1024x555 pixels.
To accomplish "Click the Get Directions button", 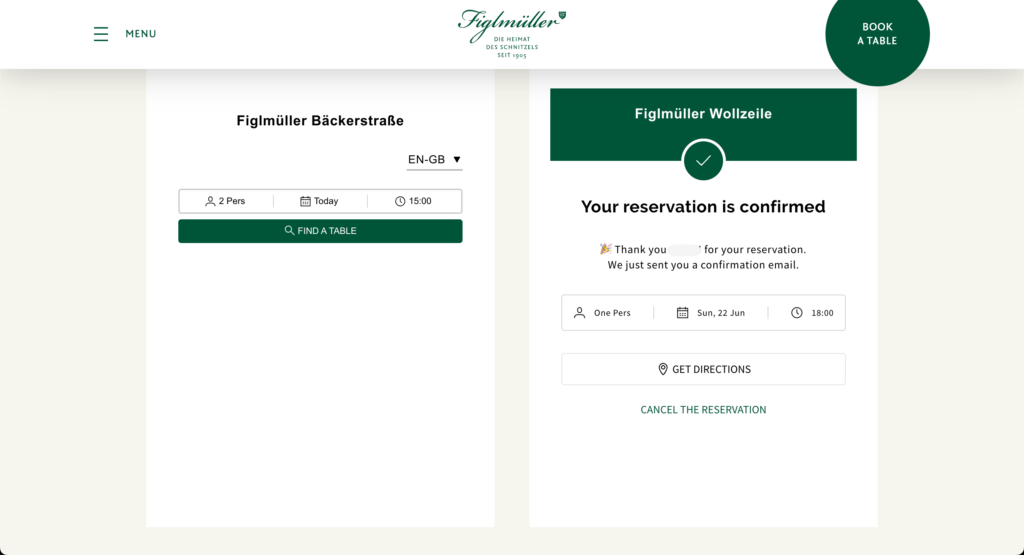I will [703, 369].
